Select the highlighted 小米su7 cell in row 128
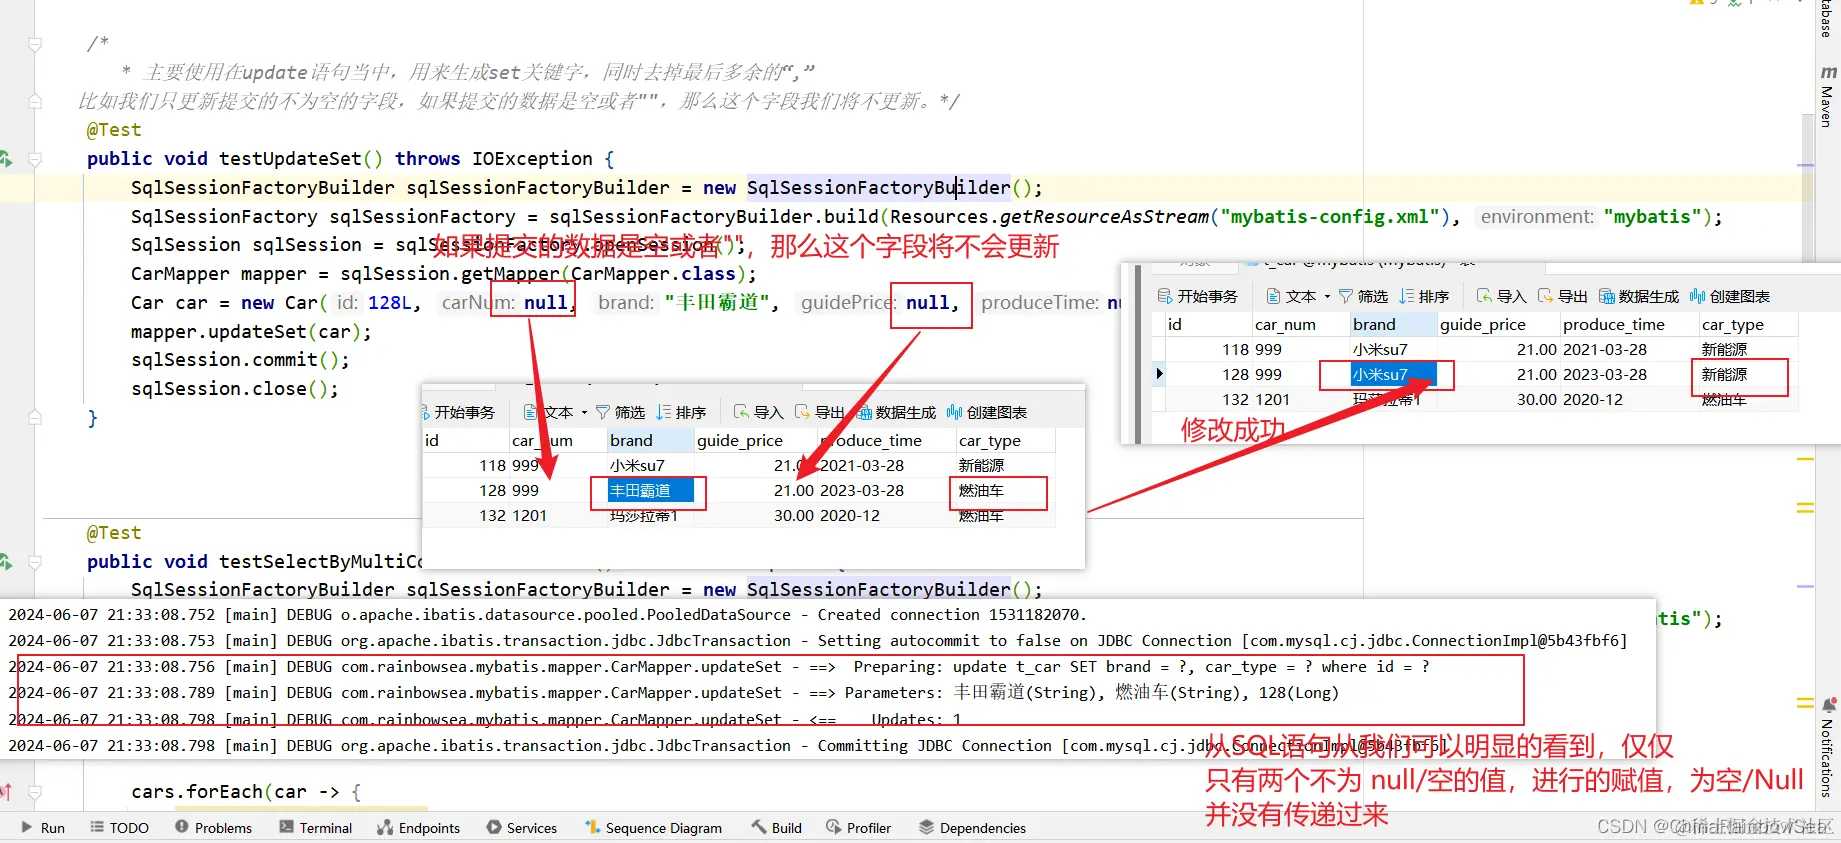Image resolution: width=1841 pixels, height=843 pixels. point(1393,374)
